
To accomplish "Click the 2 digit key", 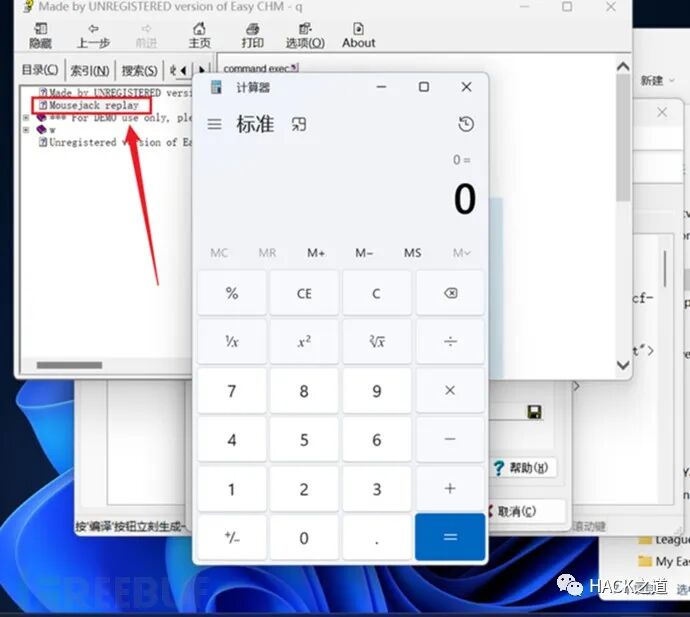I will [304, 488].
